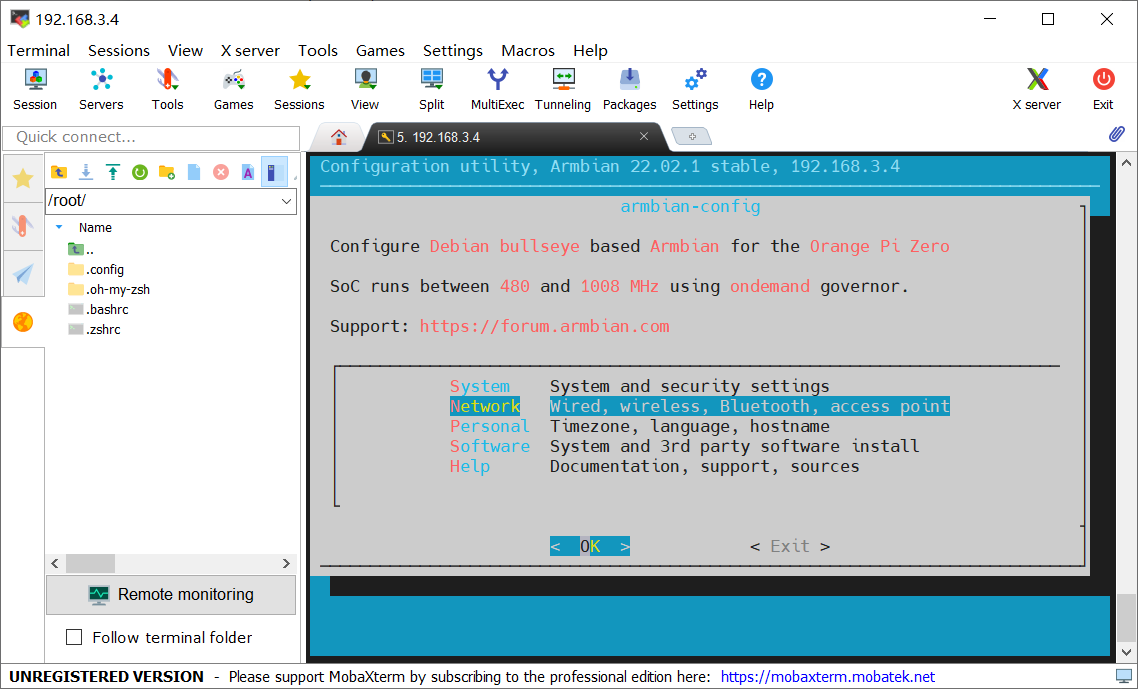Select the Personal menu entry
Viewport: 1138px width, 689px height.
click(x=490, y=426)
